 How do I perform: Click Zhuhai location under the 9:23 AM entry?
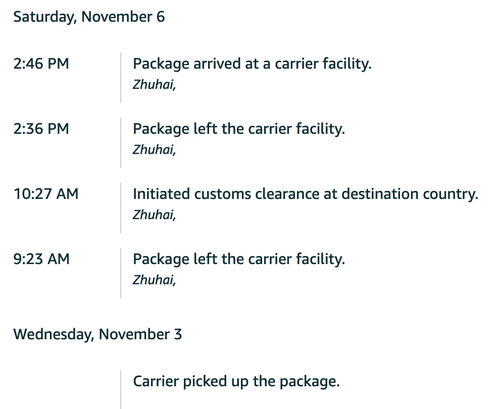[x=154, y=280]
